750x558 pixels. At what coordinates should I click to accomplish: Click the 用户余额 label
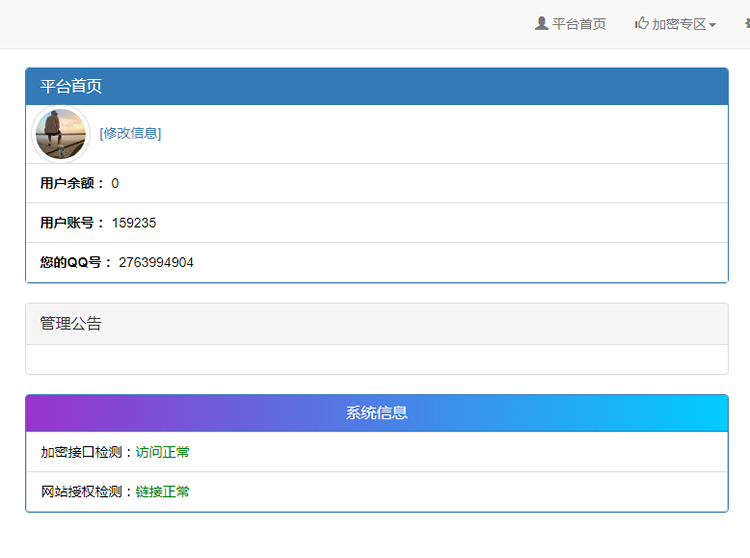[72, 183]
